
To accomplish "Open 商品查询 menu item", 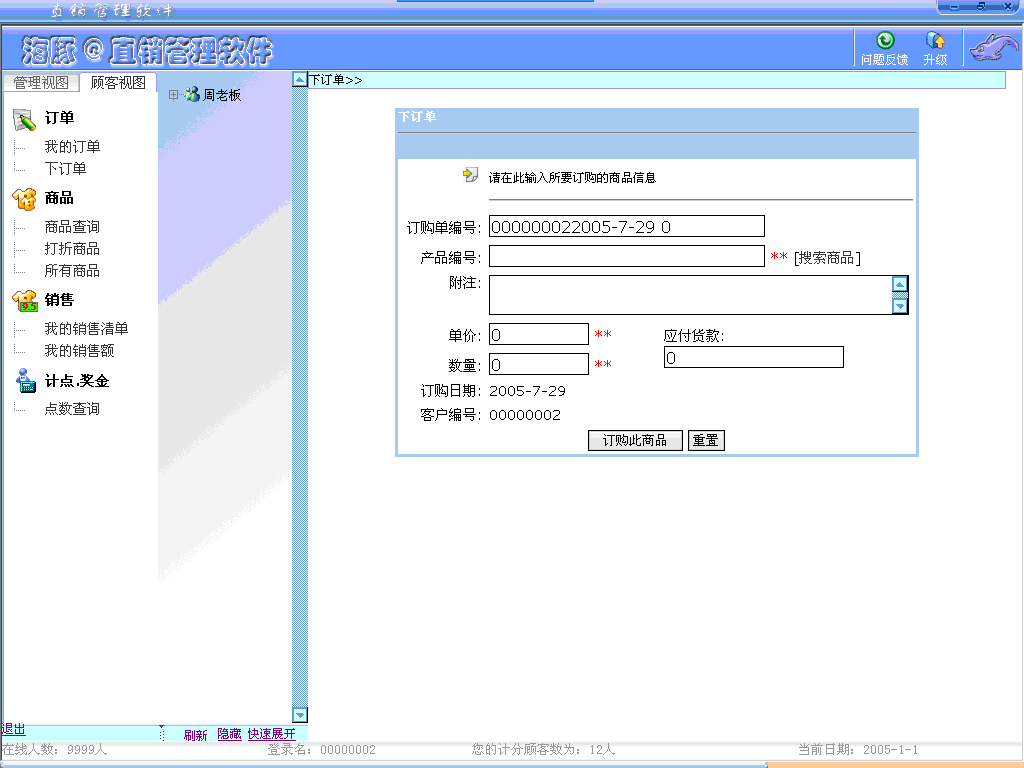I will click(x=72, y=227).
